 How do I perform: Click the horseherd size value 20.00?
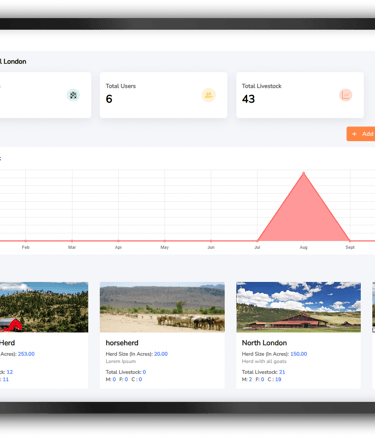click(161, 354)
